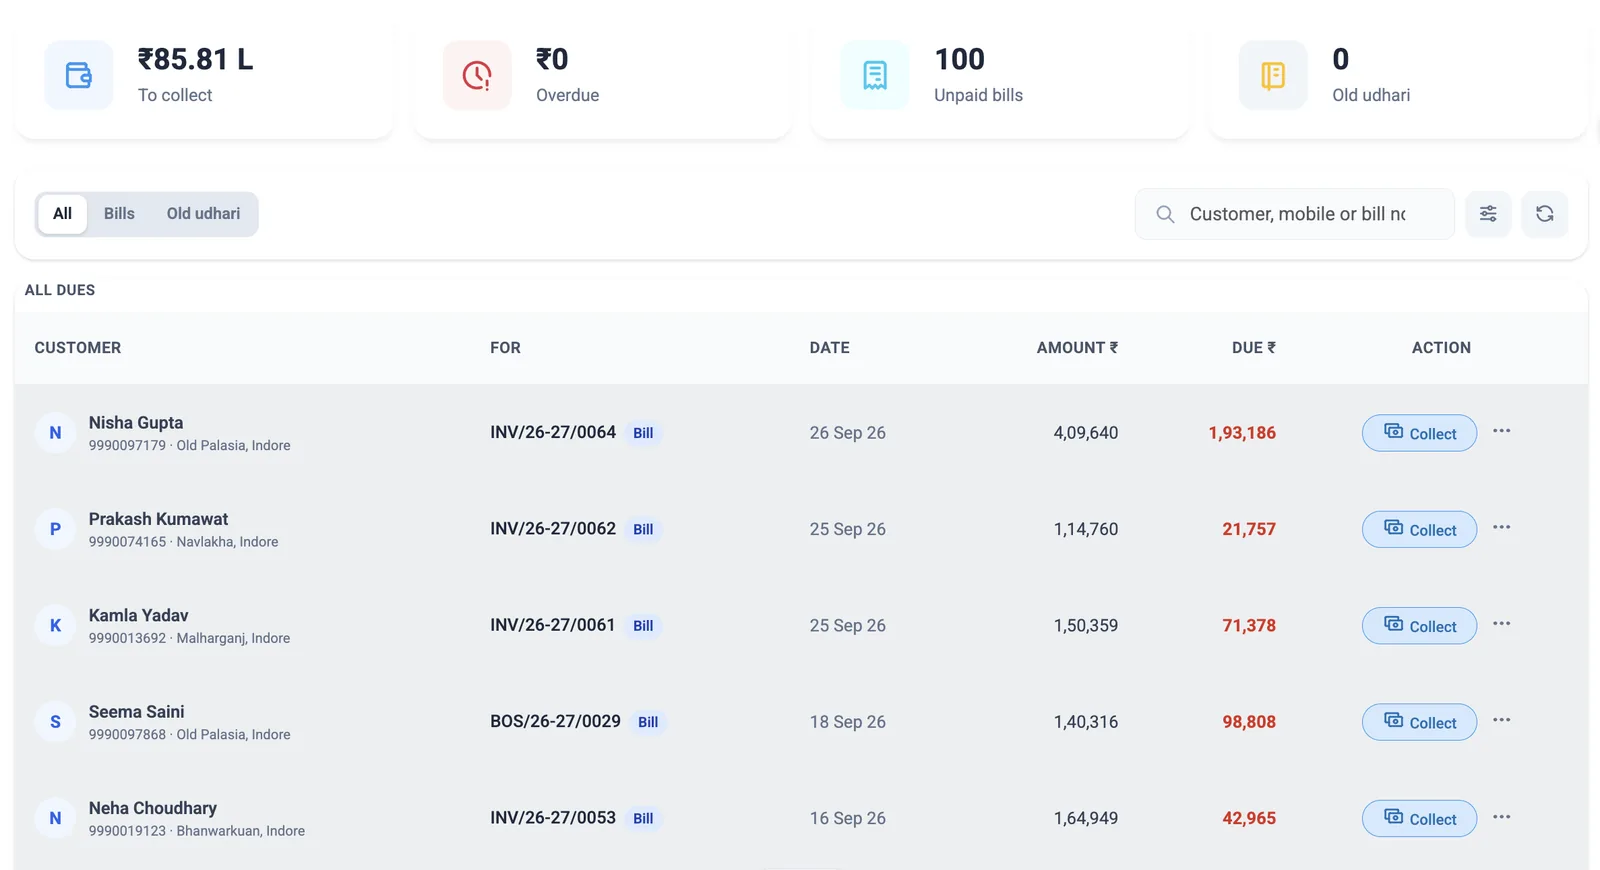Image resolution: width=1600 pixels, height=870 pixels.
Task: Click the P avatar for Prakash Kumawat
Action: (56, 529)
